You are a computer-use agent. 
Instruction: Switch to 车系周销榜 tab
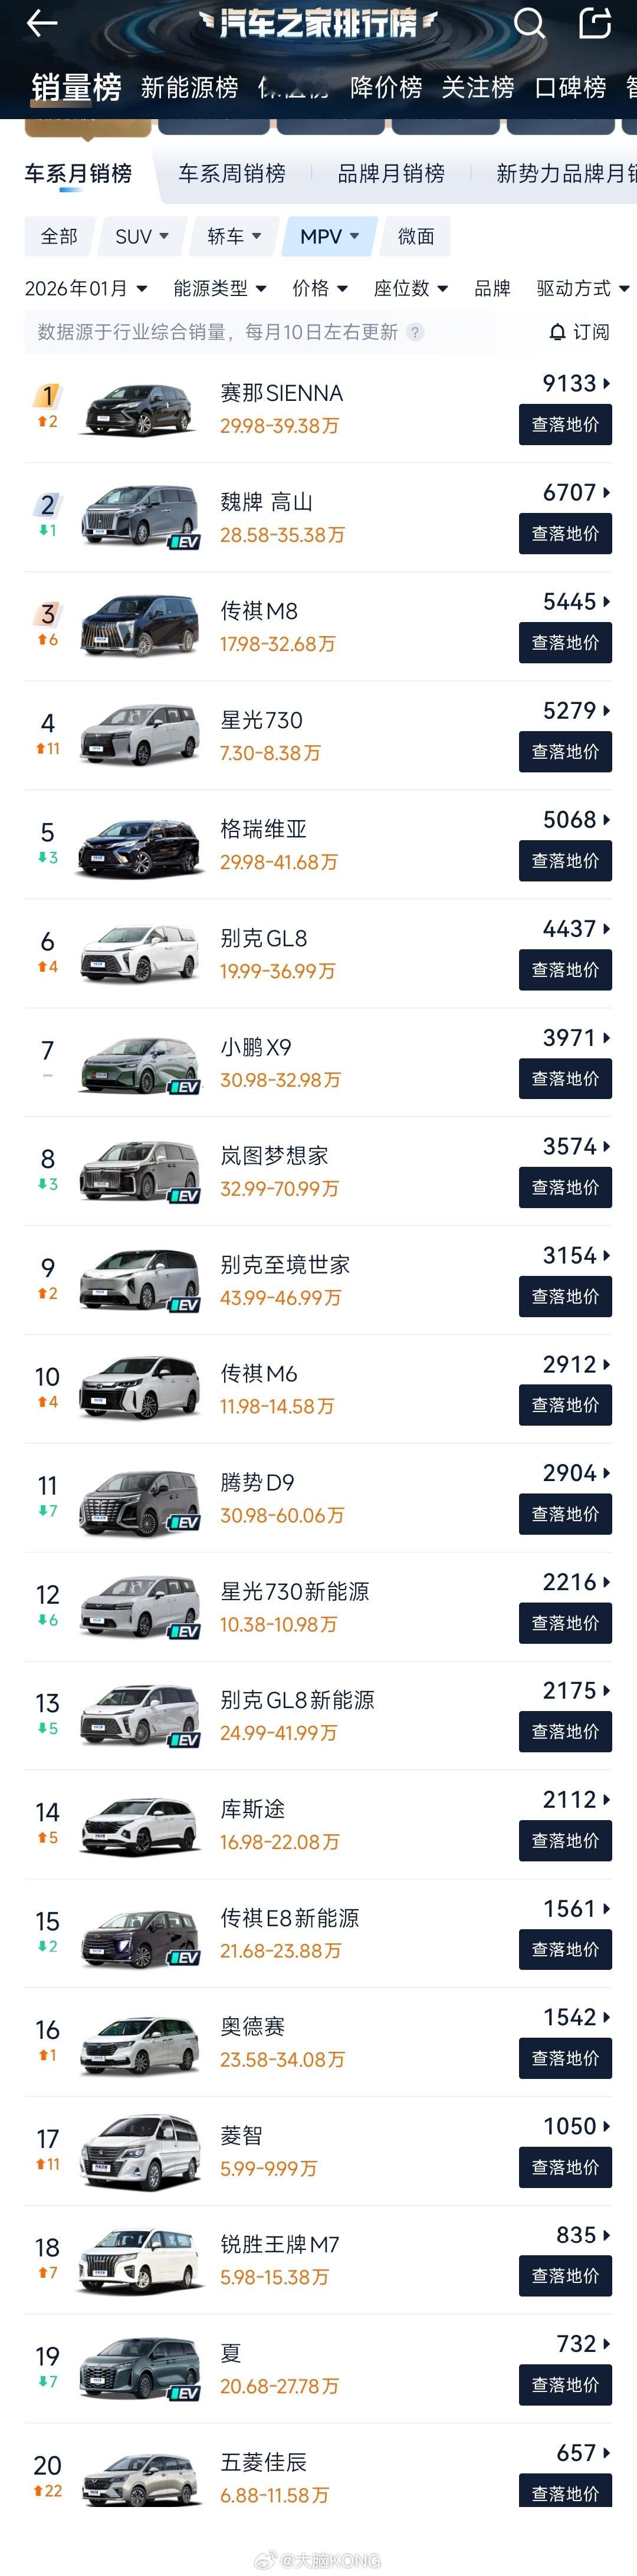point(232,174)
